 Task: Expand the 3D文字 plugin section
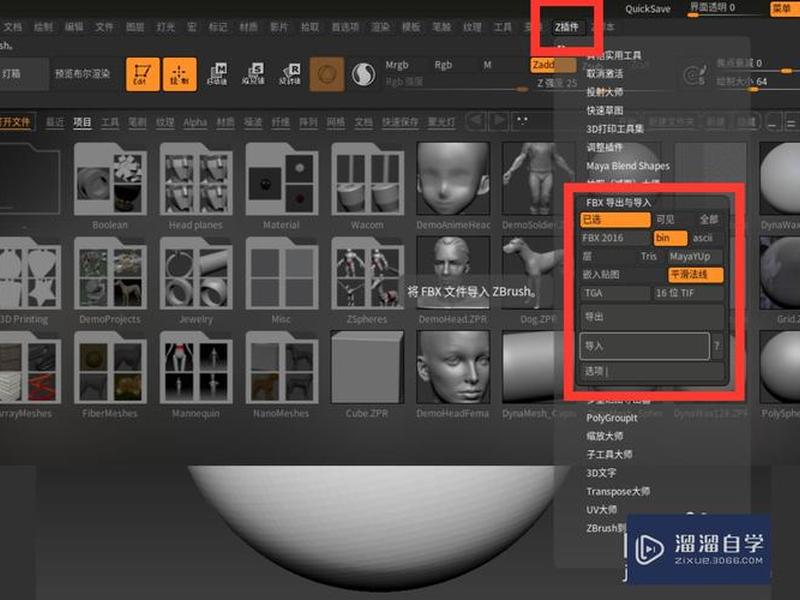[x=601, y=473]
